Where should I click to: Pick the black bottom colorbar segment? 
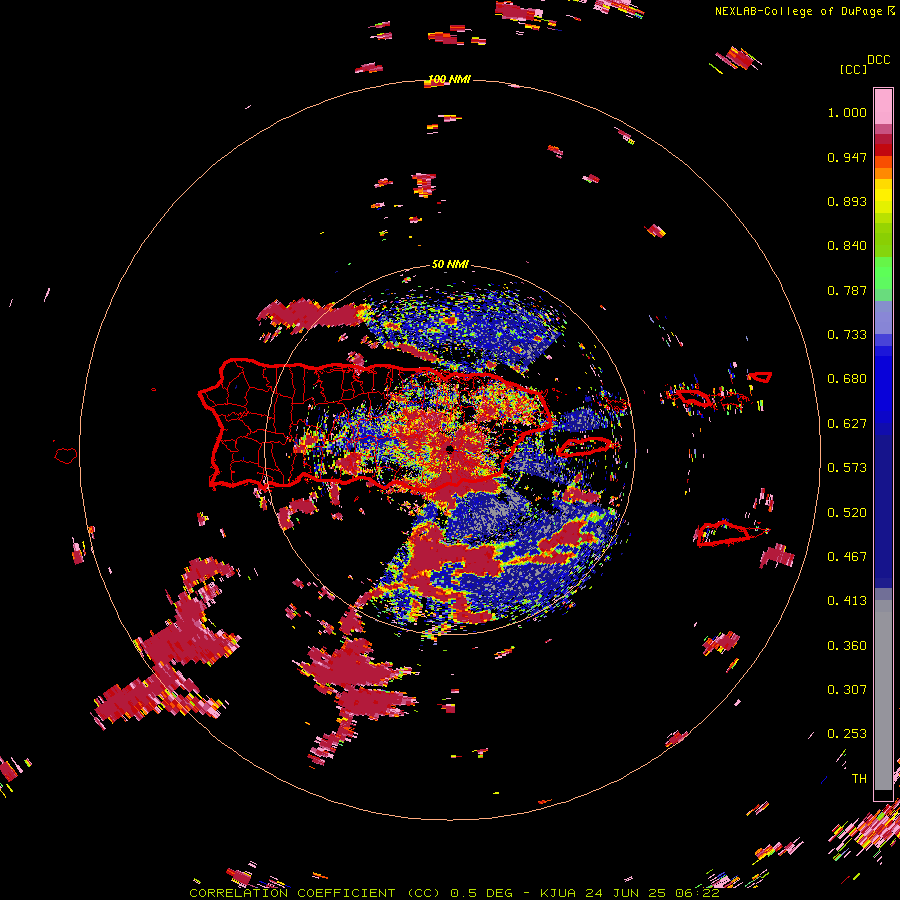tap(883, 795)
